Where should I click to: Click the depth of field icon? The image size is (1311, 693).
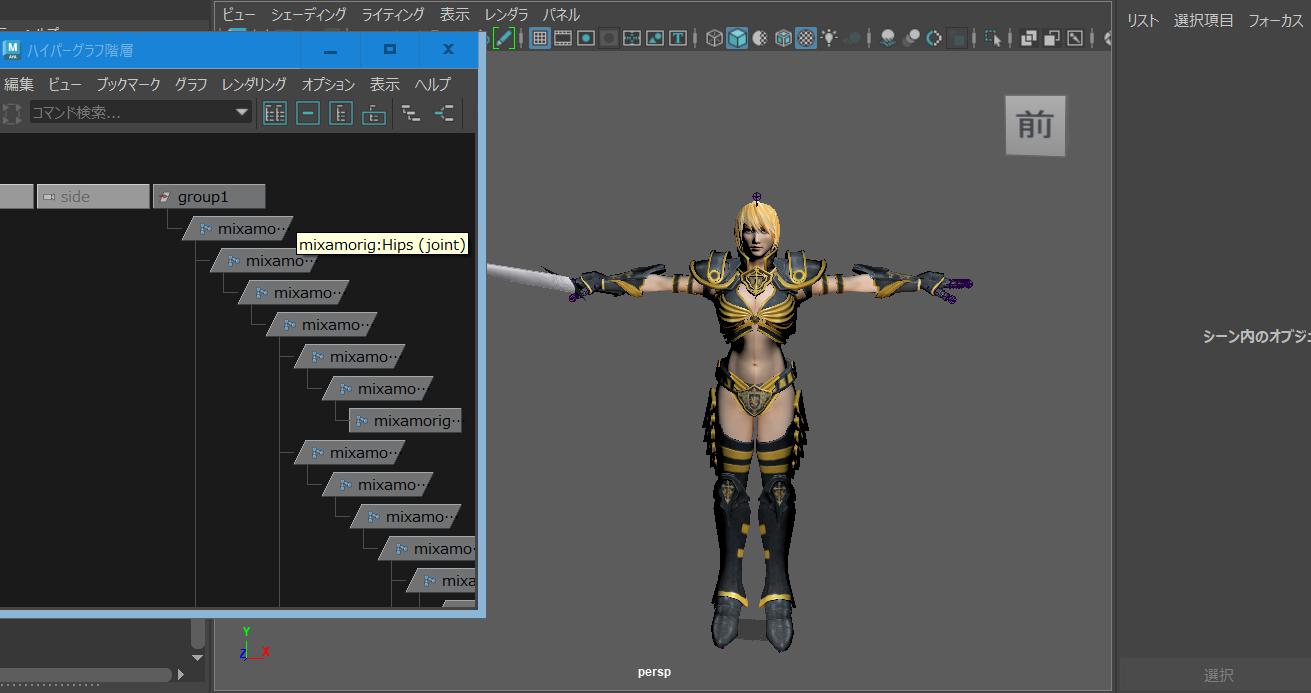point(957,38)
